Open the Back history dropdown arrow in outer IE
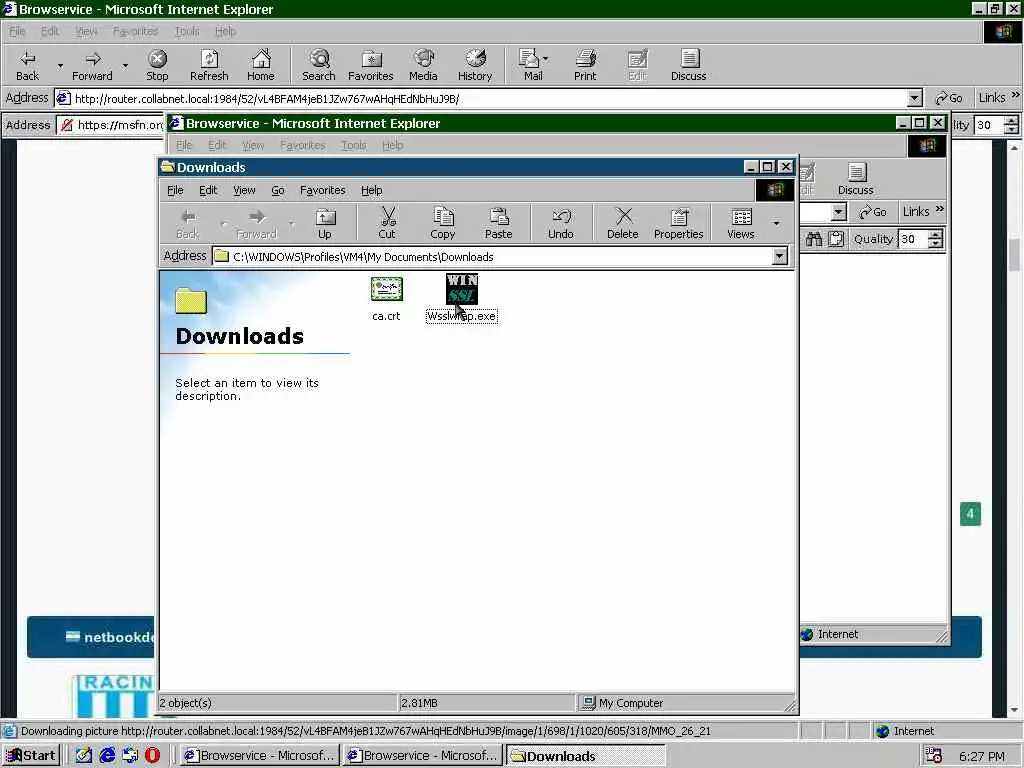 tap(60, 66)
